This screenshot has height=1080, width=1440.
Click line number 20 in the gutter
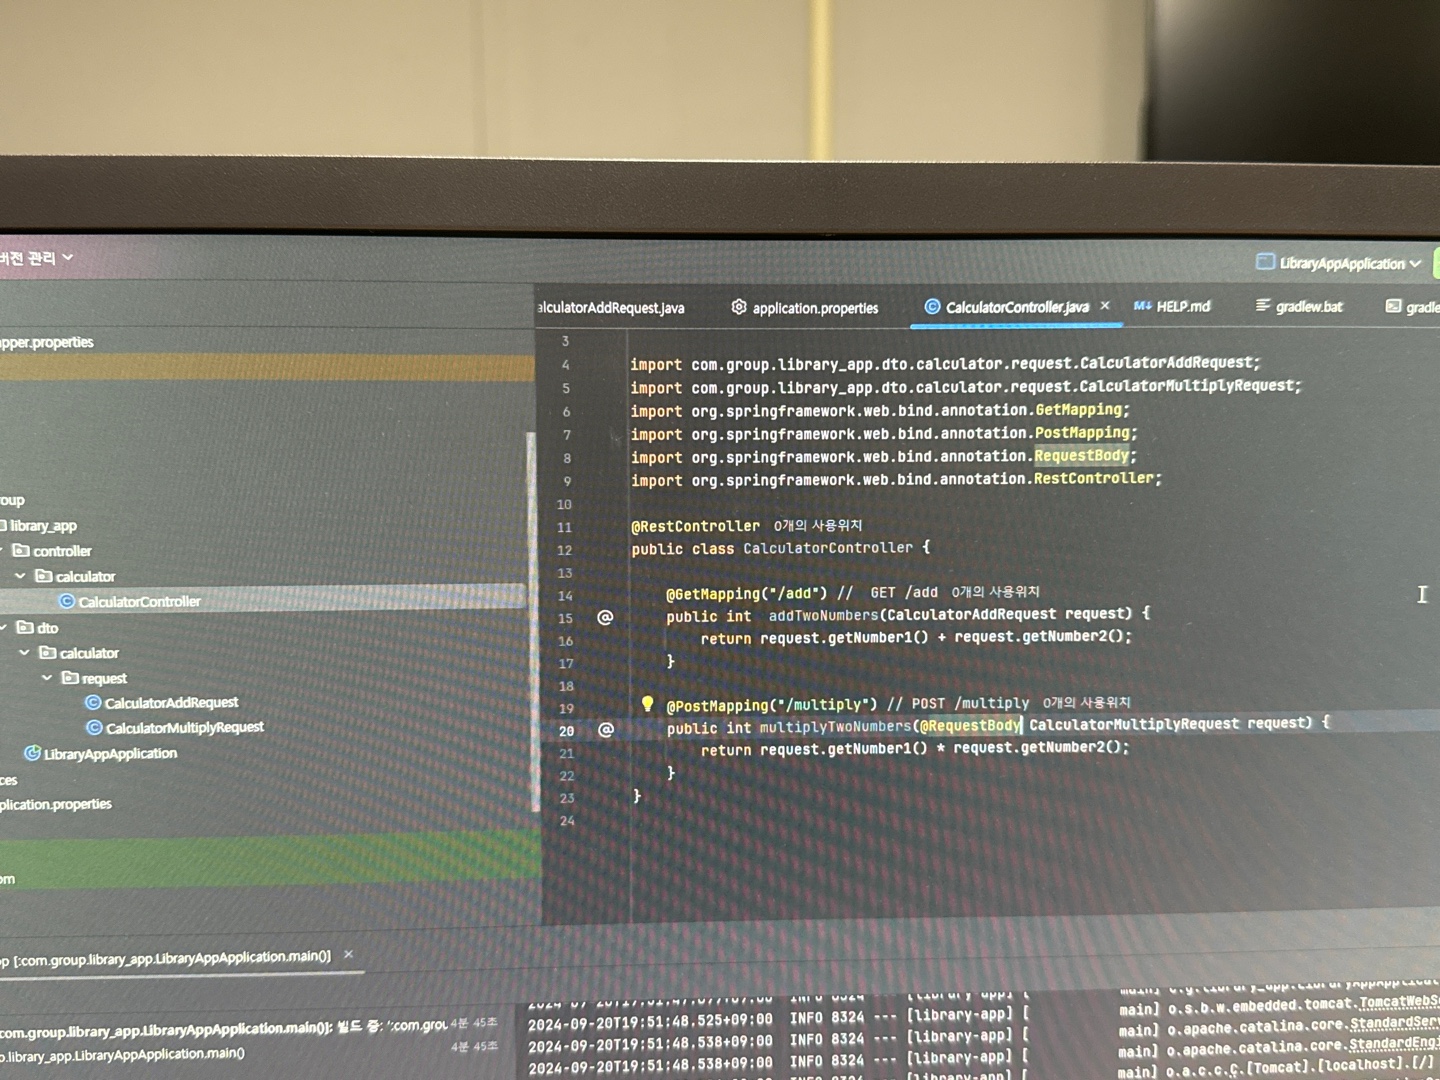click(x=567, y=731)
